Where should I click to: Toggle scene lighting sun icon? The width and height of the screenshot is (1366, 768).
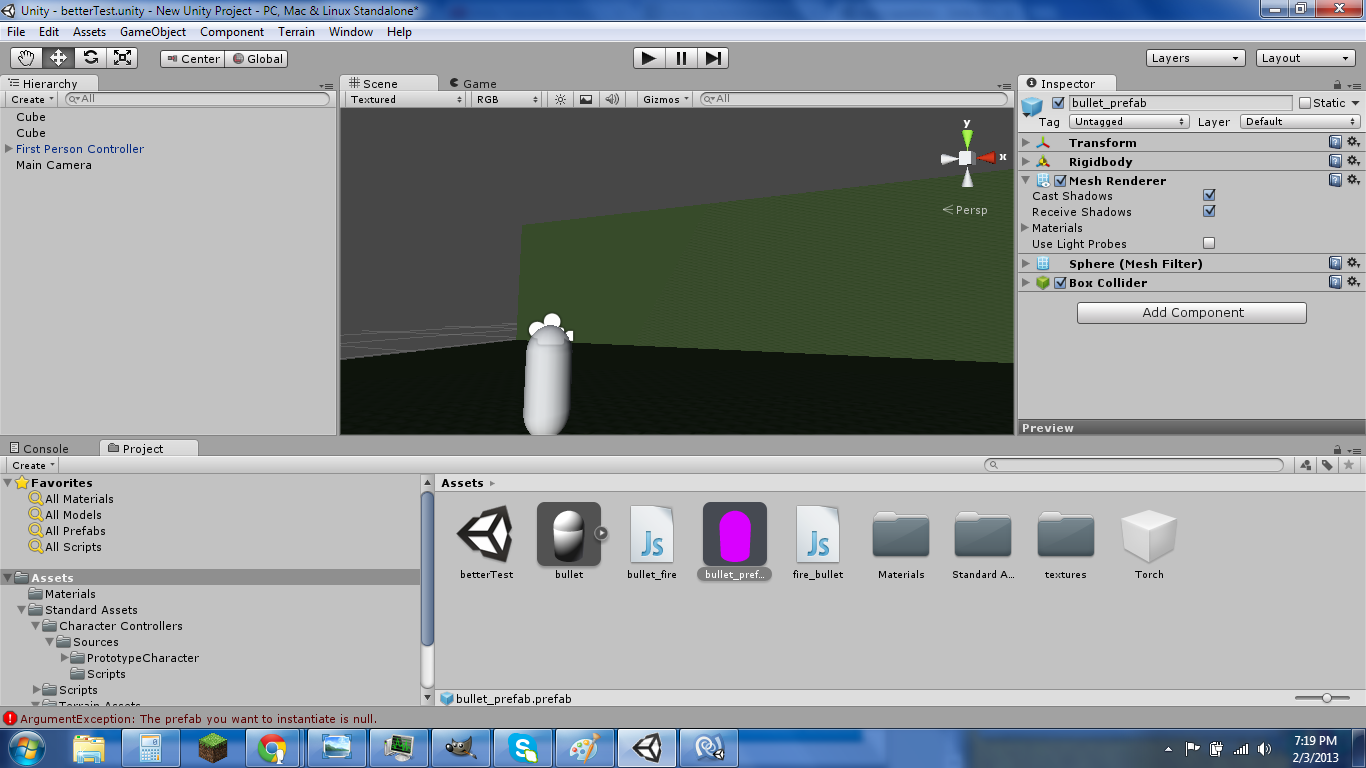(561, 99)
